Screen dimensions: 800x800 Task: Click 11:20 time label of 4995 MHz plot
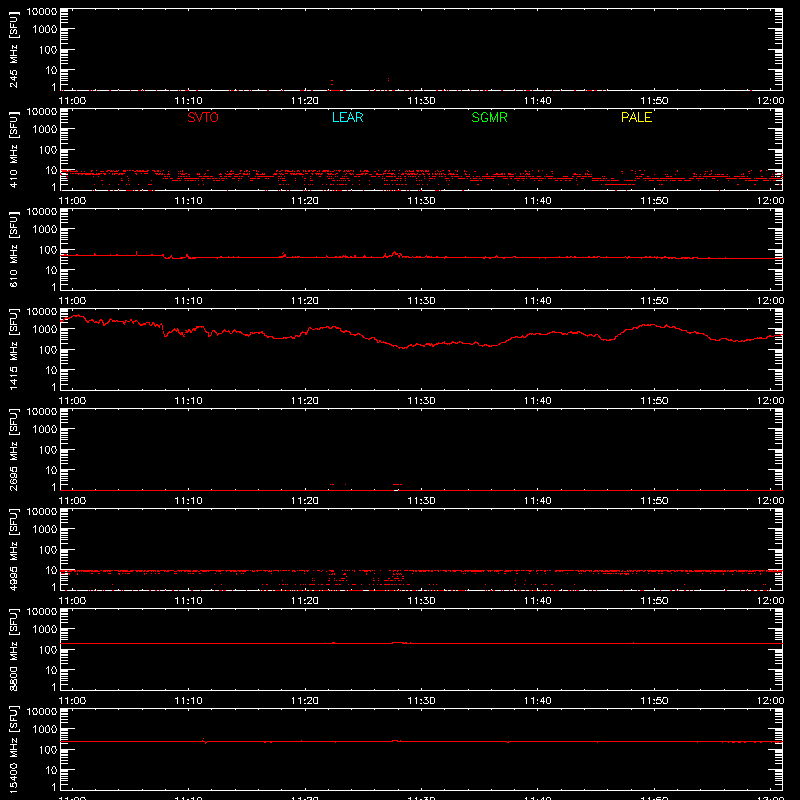pyautogui.click(x=305, y=601)
